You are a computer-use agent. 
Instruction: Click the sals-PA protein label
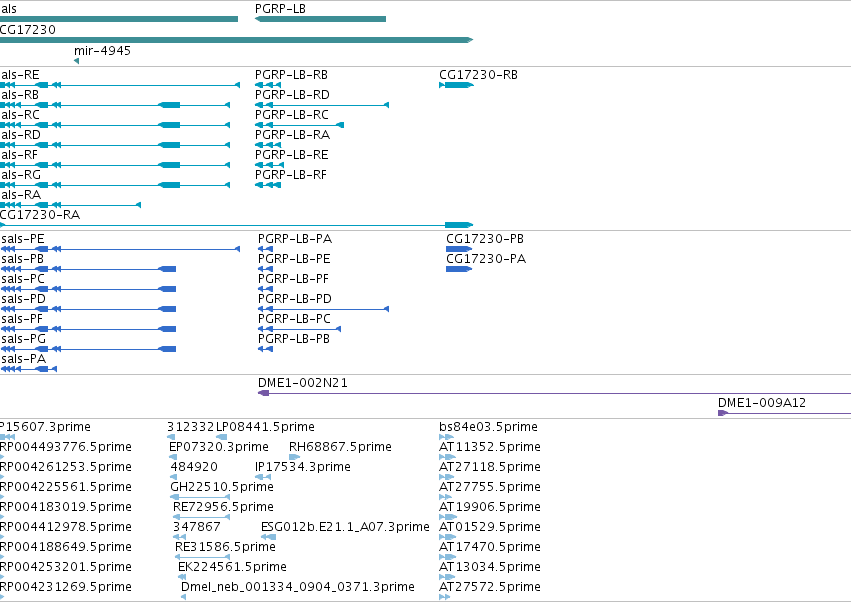pos(23,359)
